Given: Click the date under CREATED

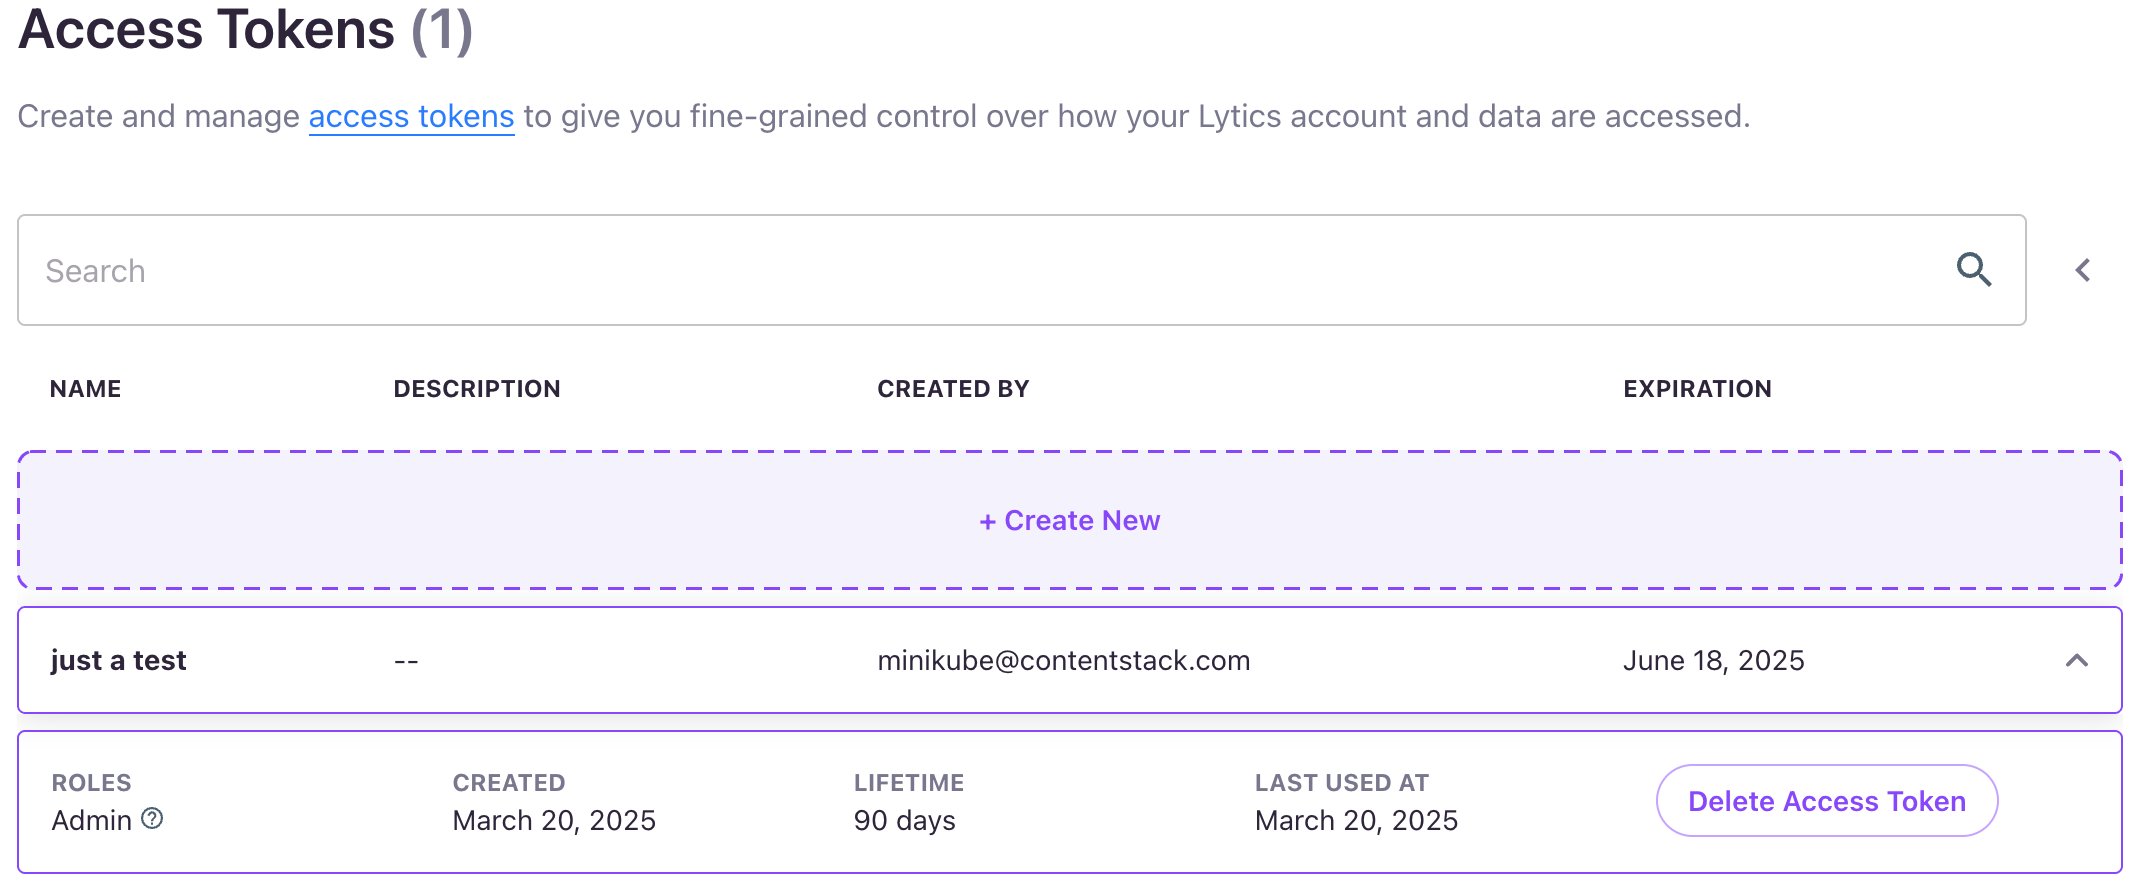Looking at the screenshot, I should click(554, 820).
